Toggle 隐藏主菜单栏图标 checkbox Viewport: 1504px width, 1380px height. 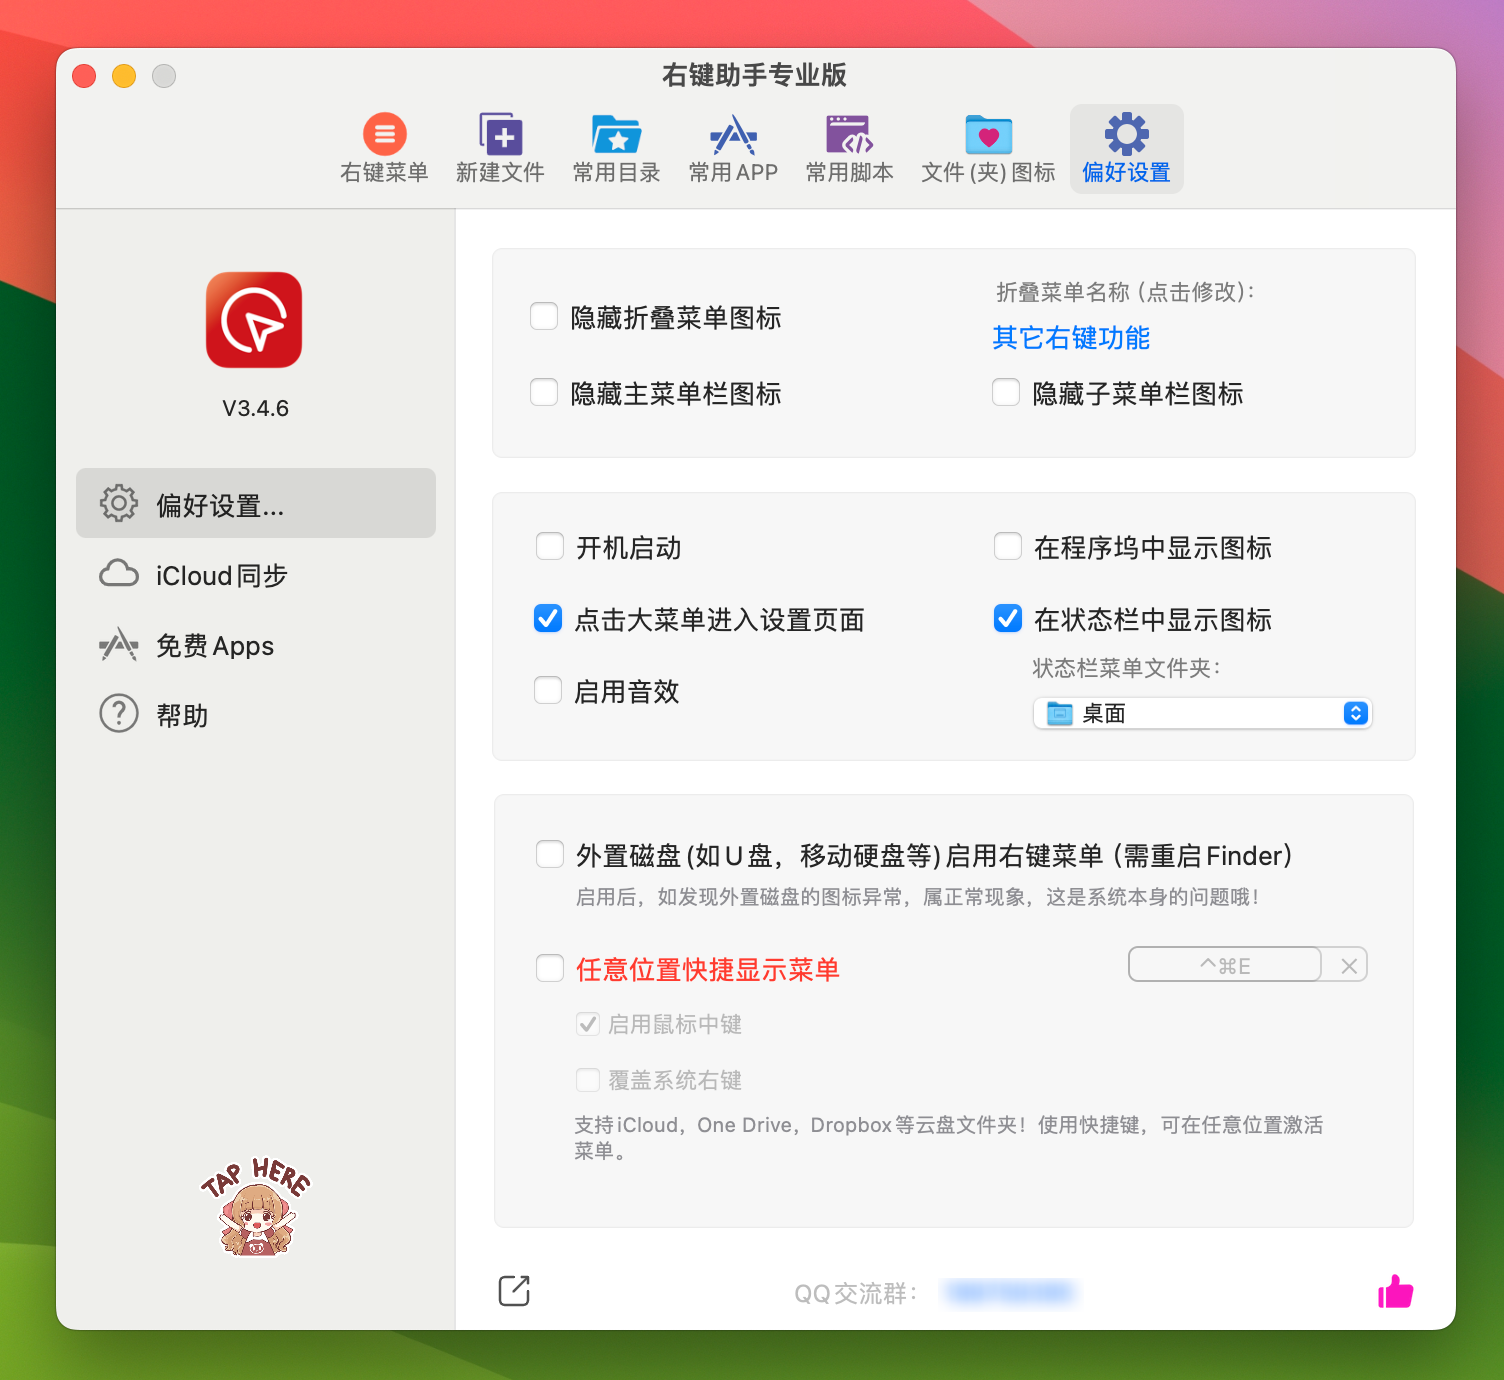click(x=544, y=392)
